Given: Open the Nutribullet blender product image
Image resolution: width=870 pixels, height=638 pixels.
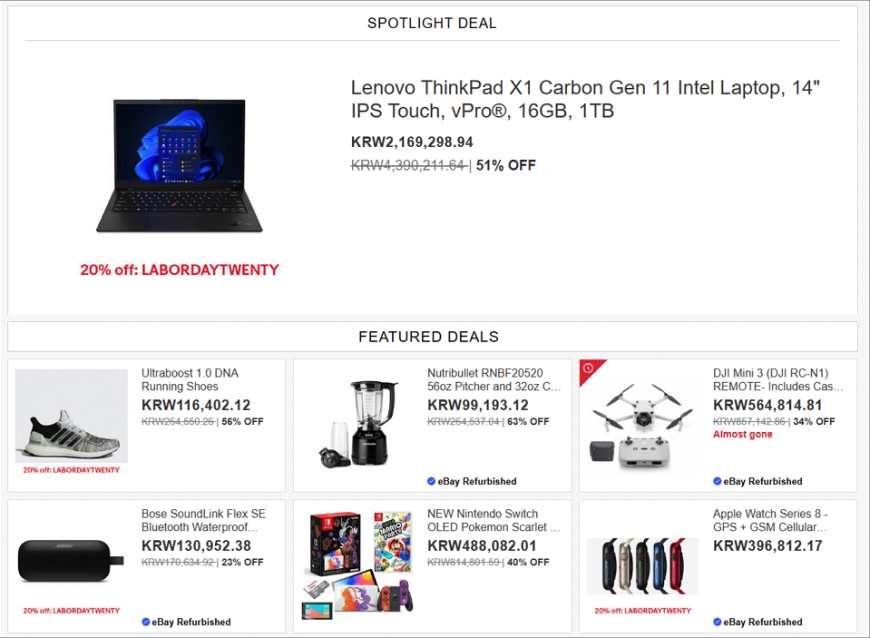Looking at the screenshot, I should 357,424.
